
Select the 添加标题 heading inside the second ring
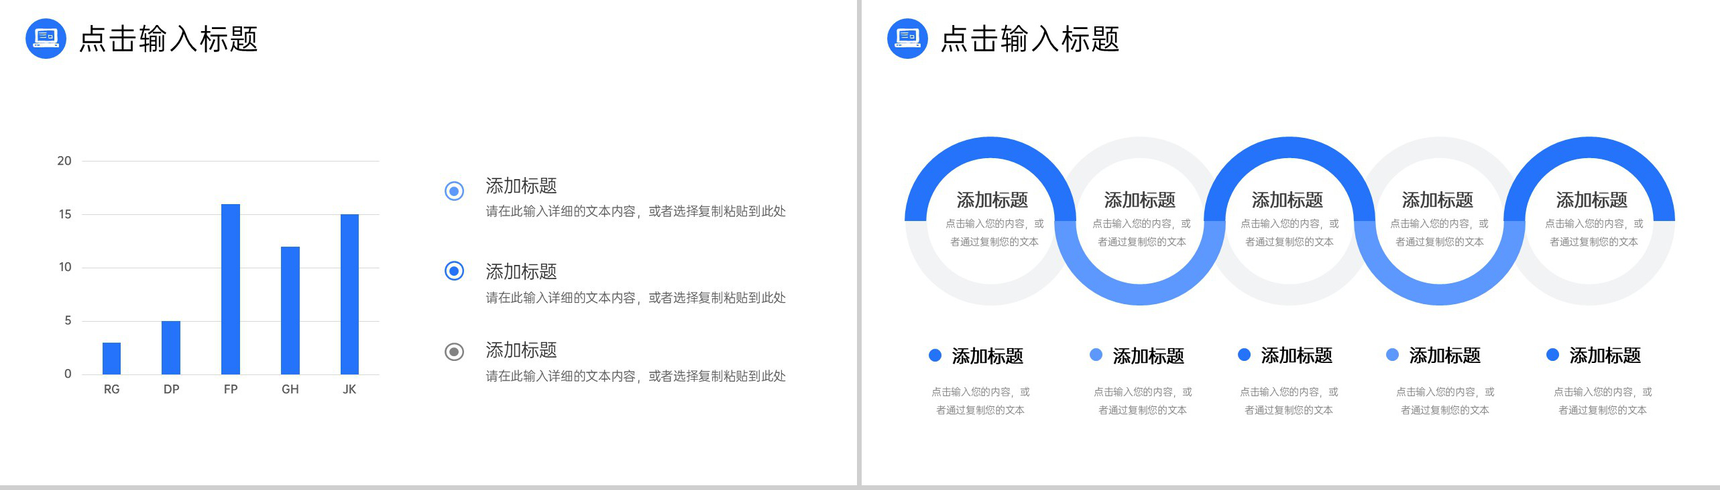[1140, 200]
